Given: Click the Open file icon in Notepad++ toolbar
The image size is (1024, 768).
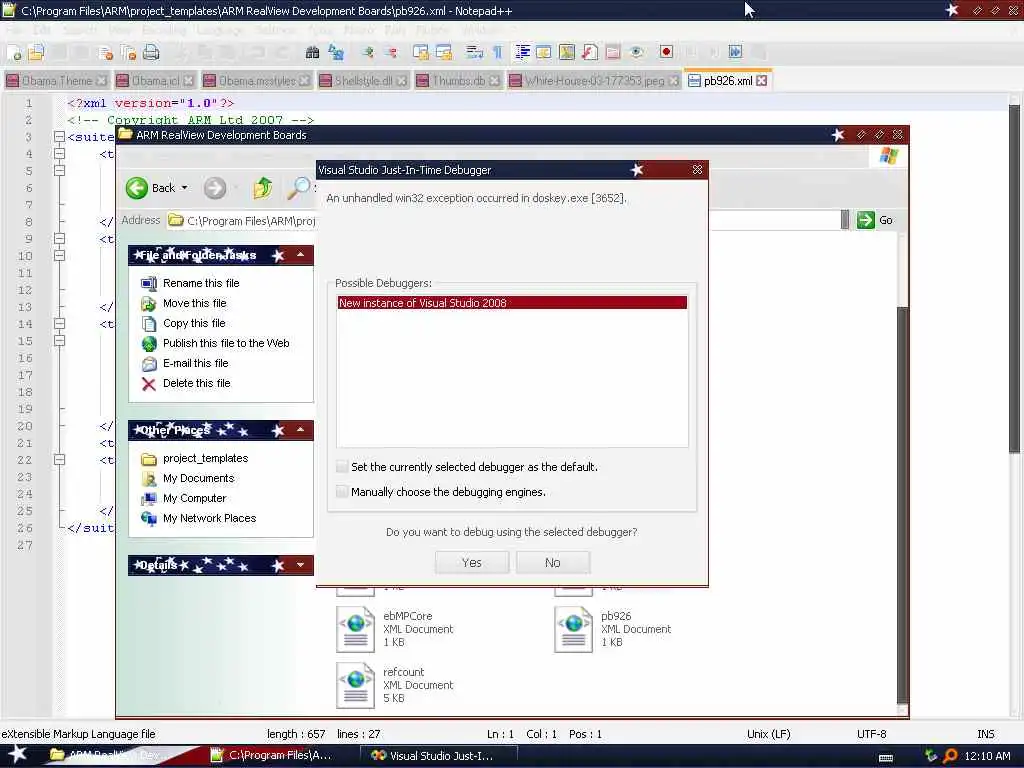Looking at the screenshot, I should [36, 53].
